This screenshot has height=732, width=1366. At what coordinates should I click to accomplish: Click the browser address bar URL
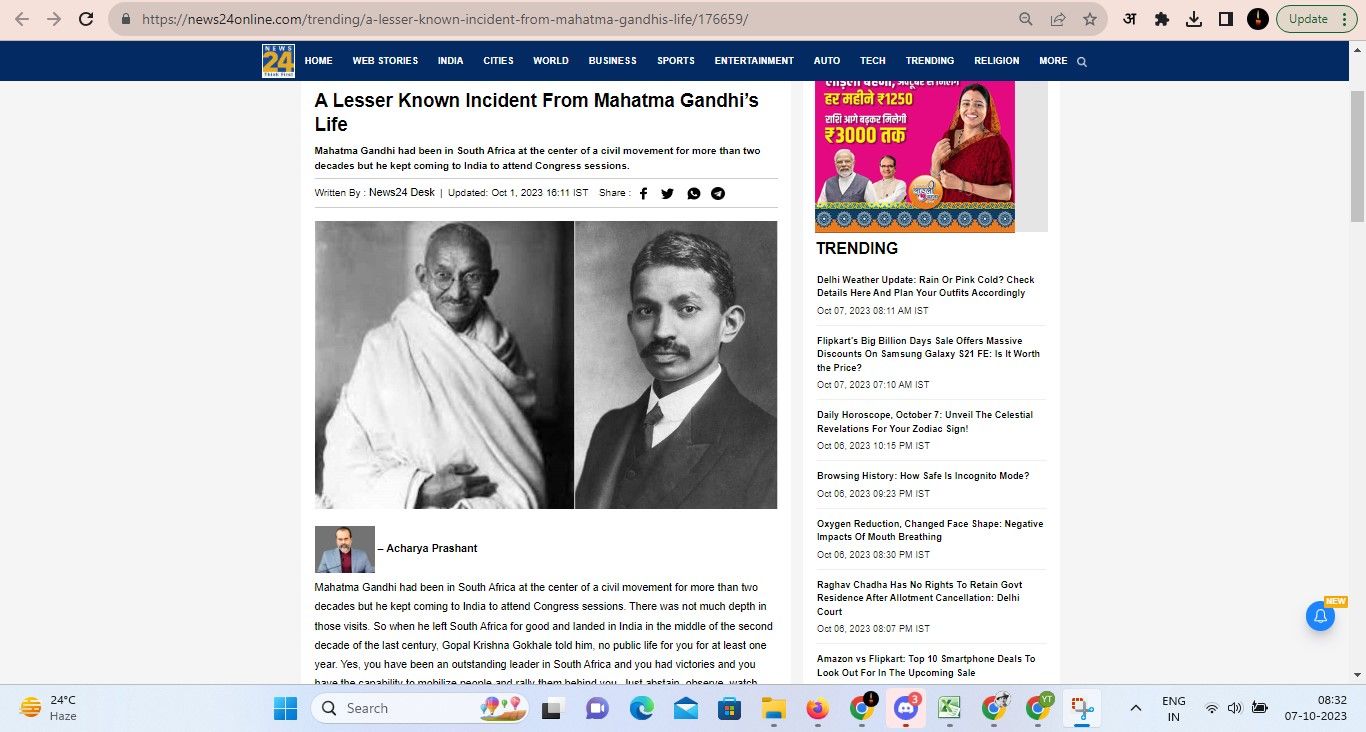pos(445,19)
